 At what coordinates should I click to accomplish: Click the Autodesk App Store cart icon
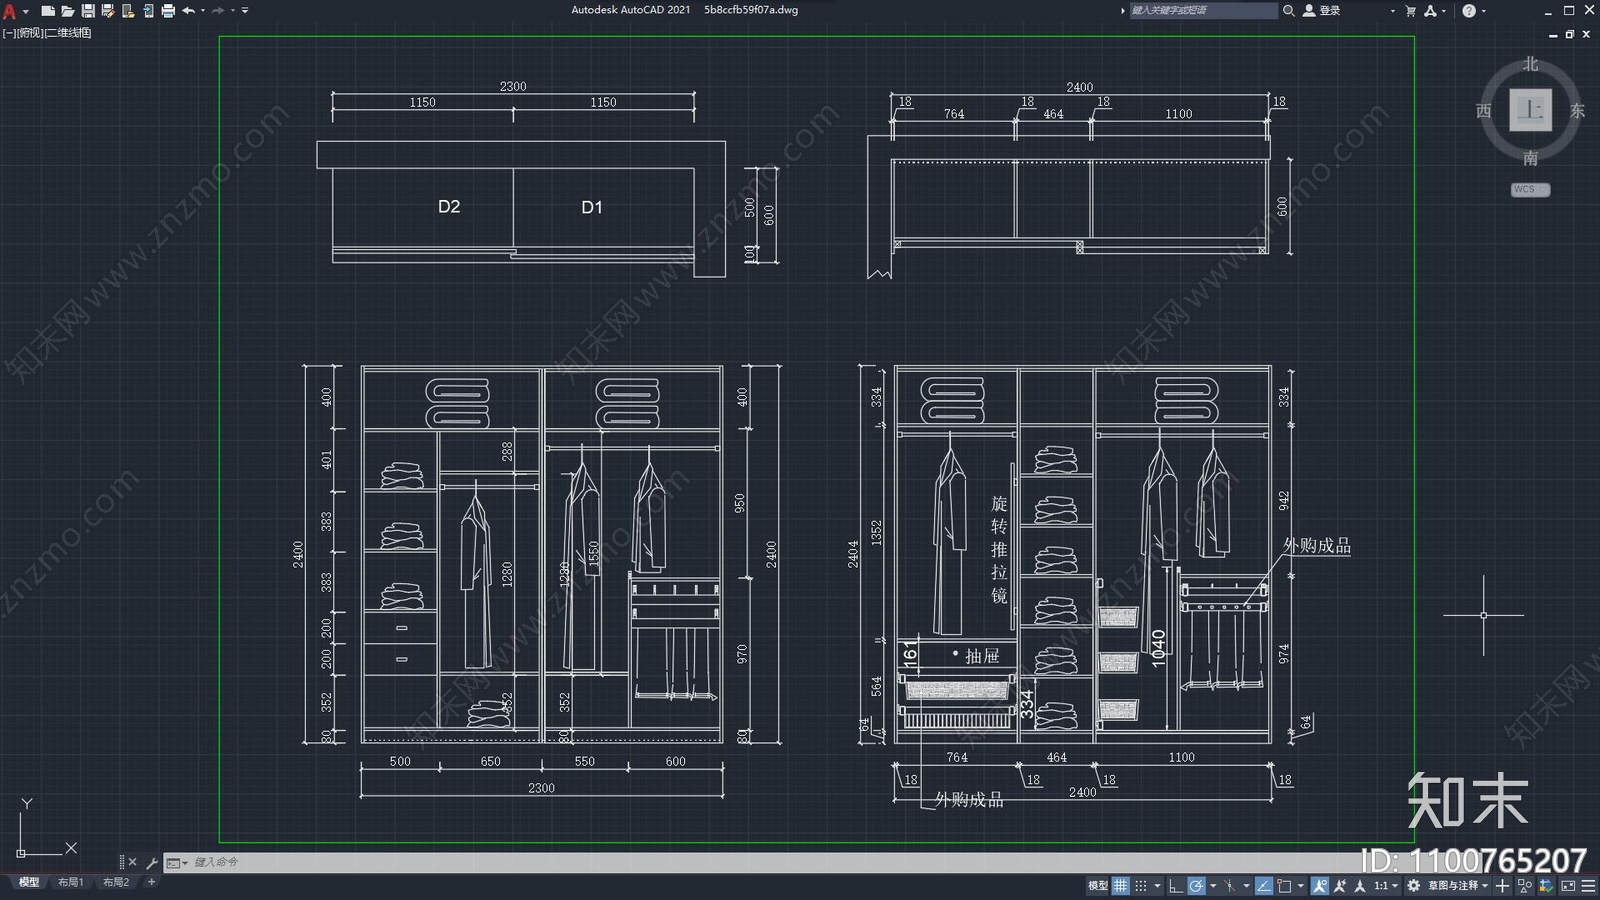[x=1411, y=11]
